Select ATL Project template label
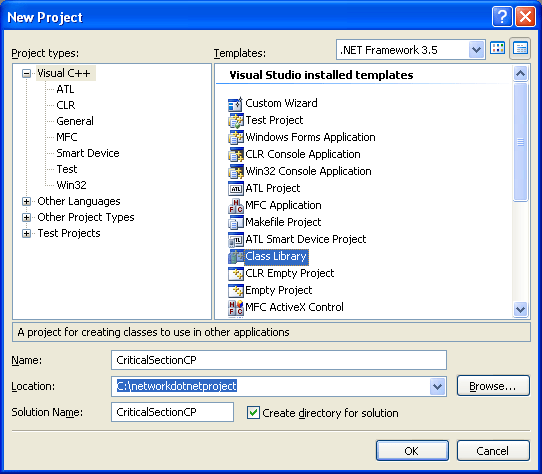This screenshot has height=474, width=542. pos(272,188)
